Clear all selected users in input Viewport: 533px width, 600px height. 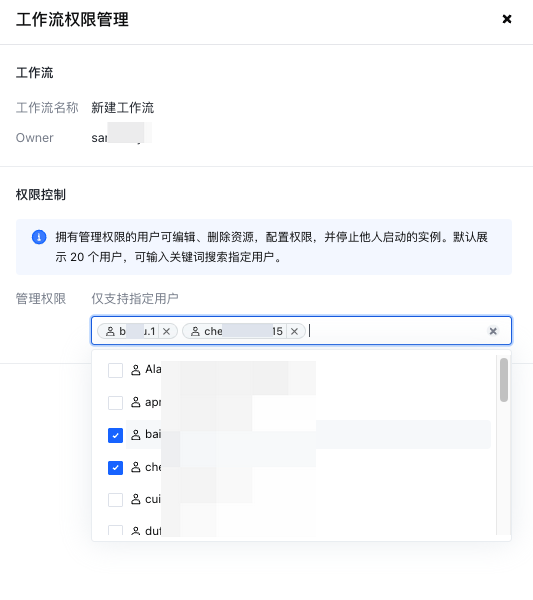493,331
